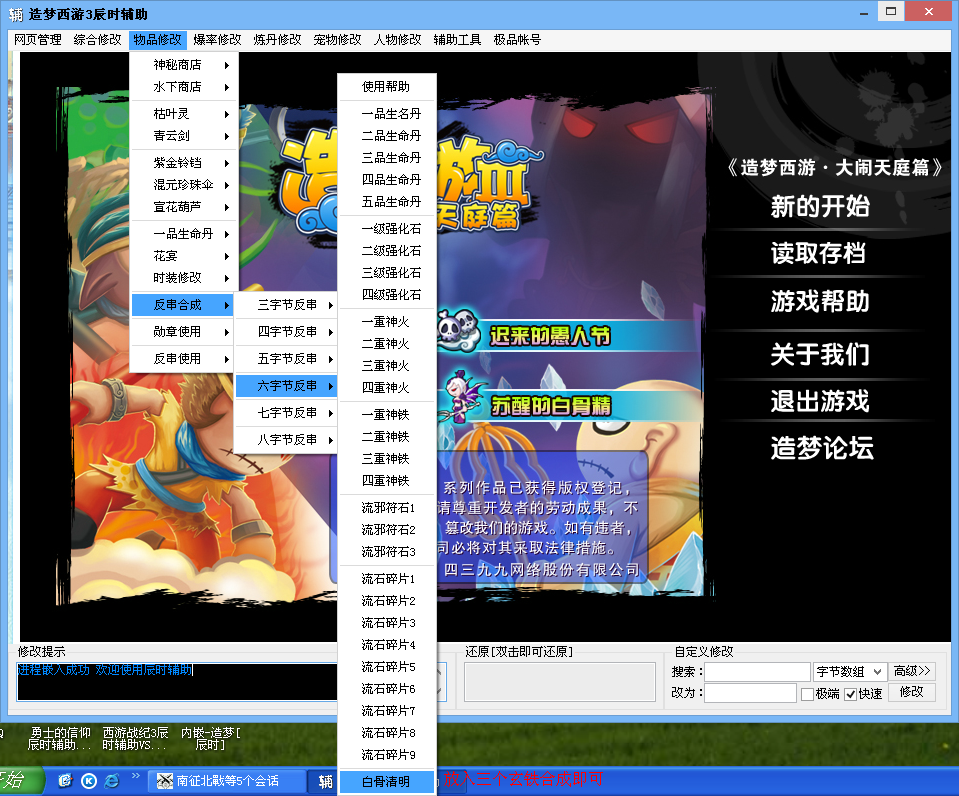Click the 还原 restore list box

(560, 682)
